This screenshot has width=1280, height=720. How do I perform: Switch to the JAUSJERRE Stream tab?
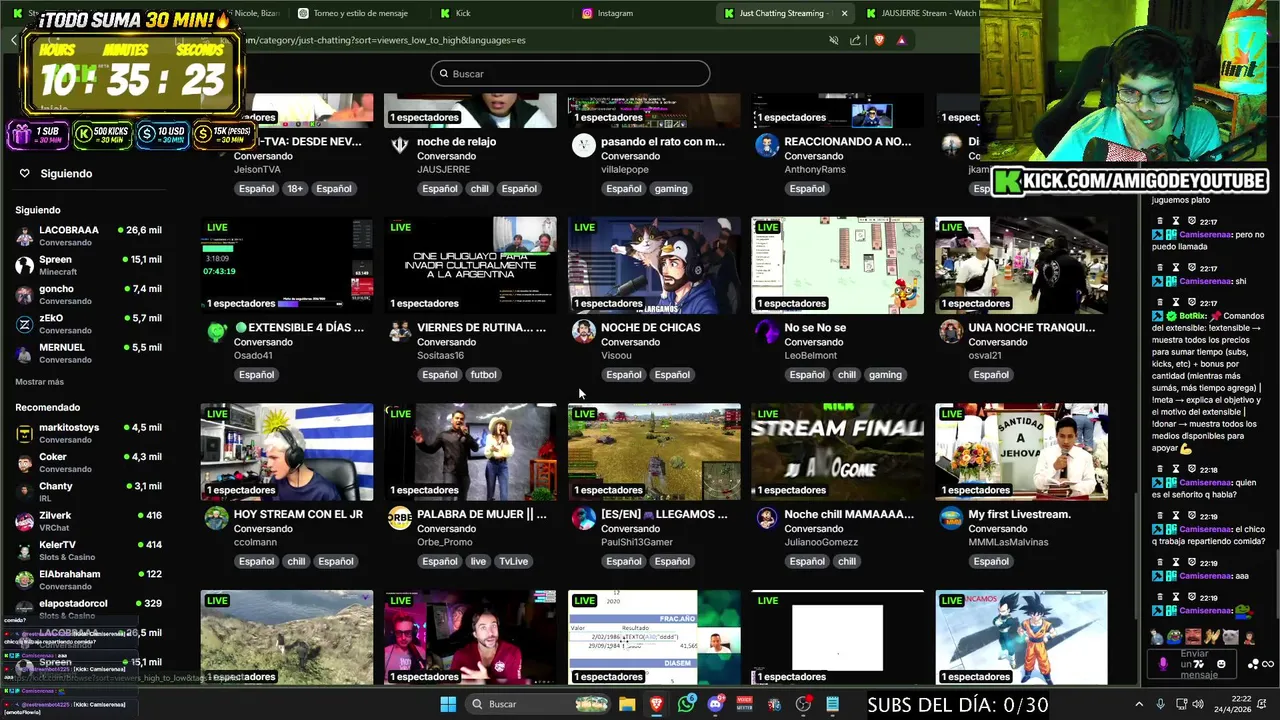(x=920, y=13)
